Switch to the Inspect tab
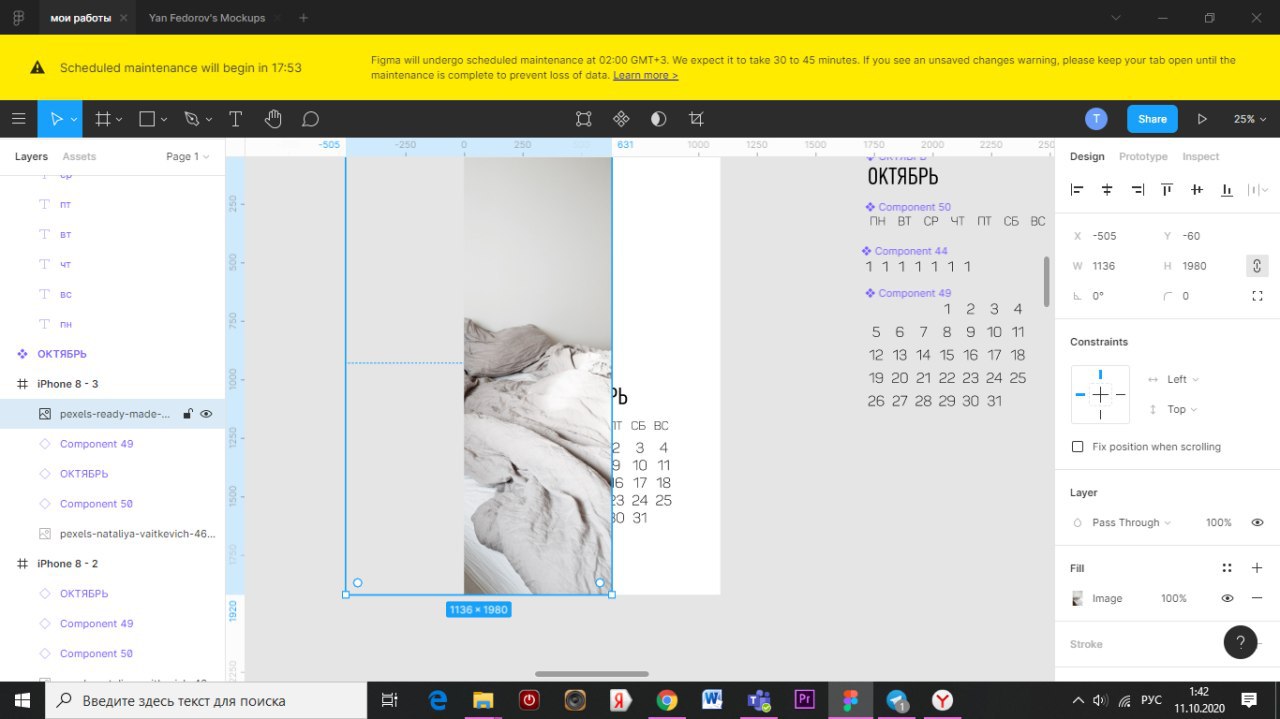 [1201, 156]
